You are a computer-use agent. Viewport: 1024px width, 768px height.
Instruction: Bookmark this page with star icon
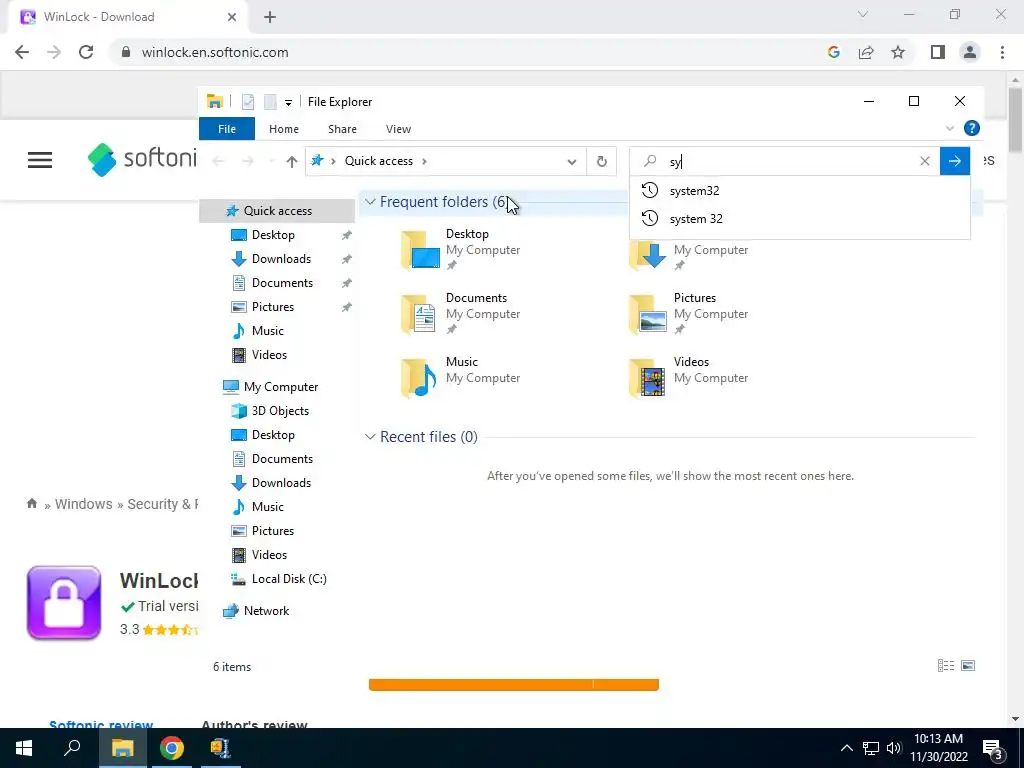[x=898, y=52]
